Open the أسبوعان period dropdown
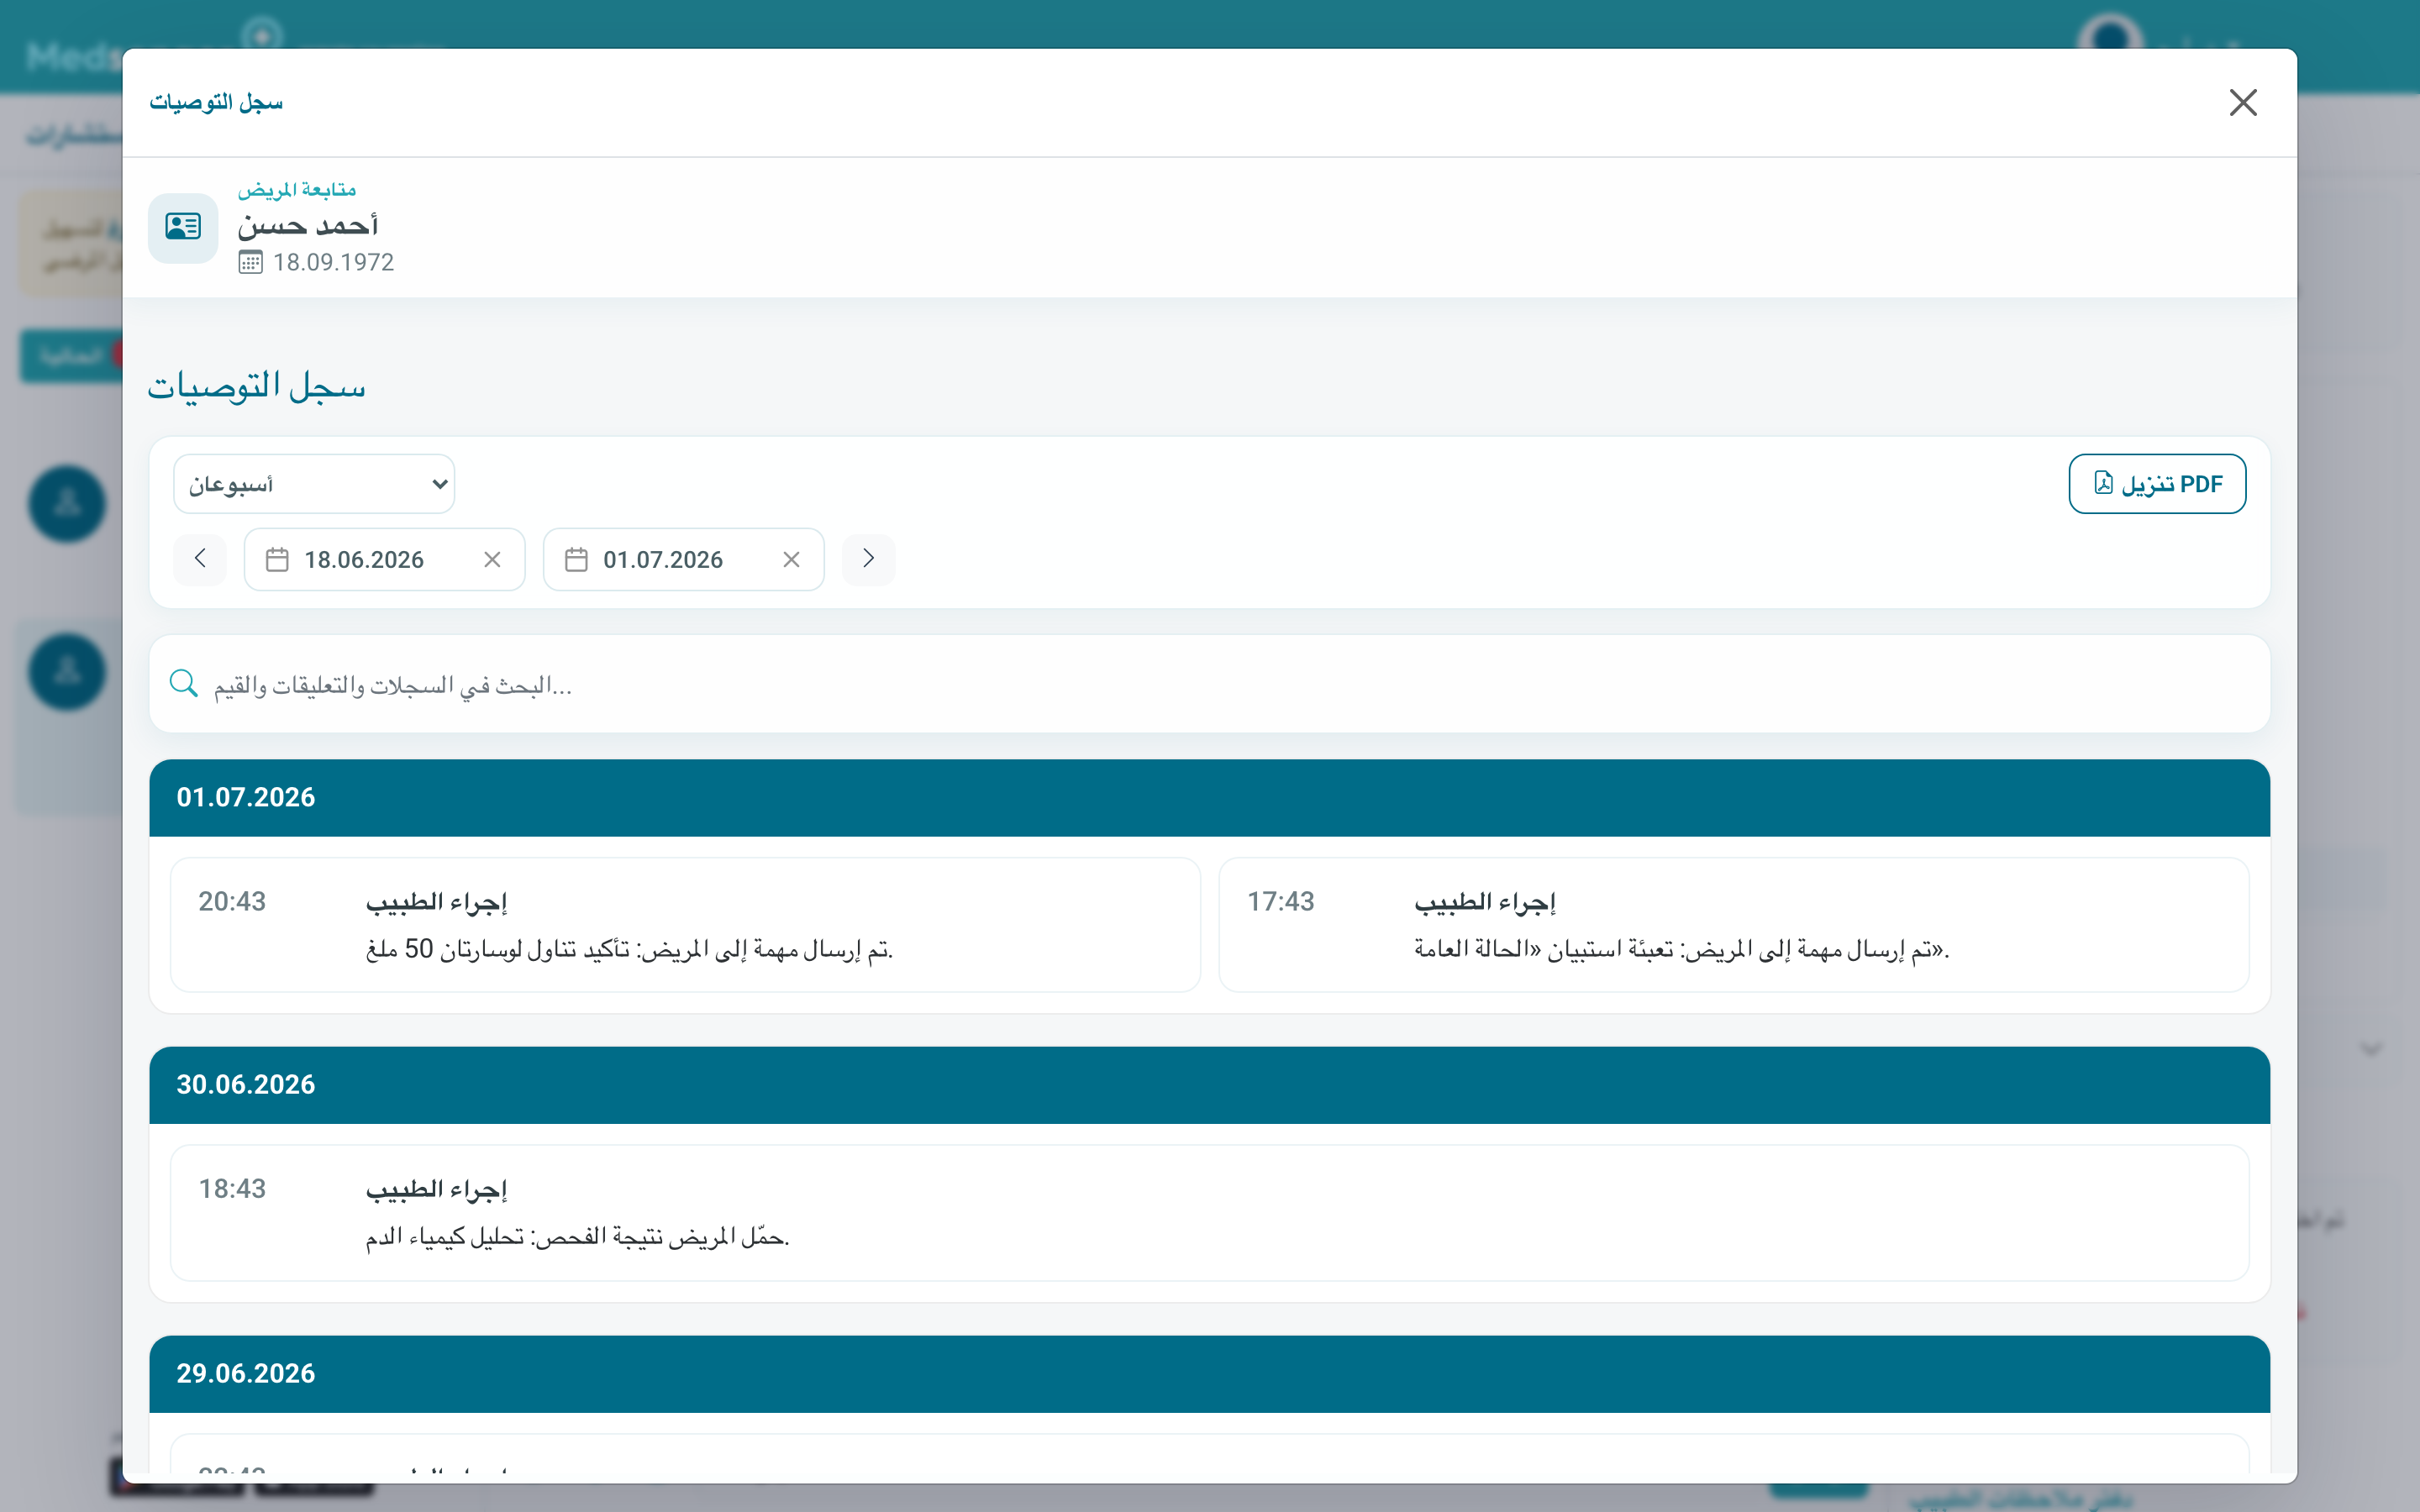 pyautogui.click(x=314, y=484)
